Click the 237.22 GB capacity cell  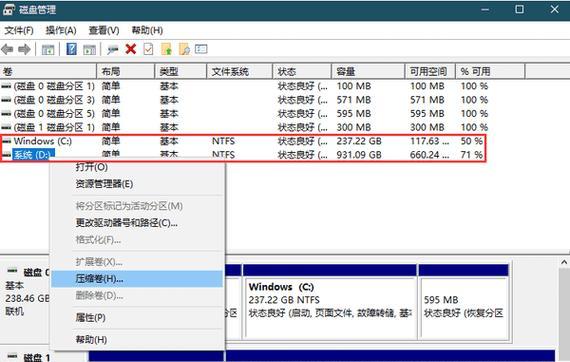click(359, 141)
